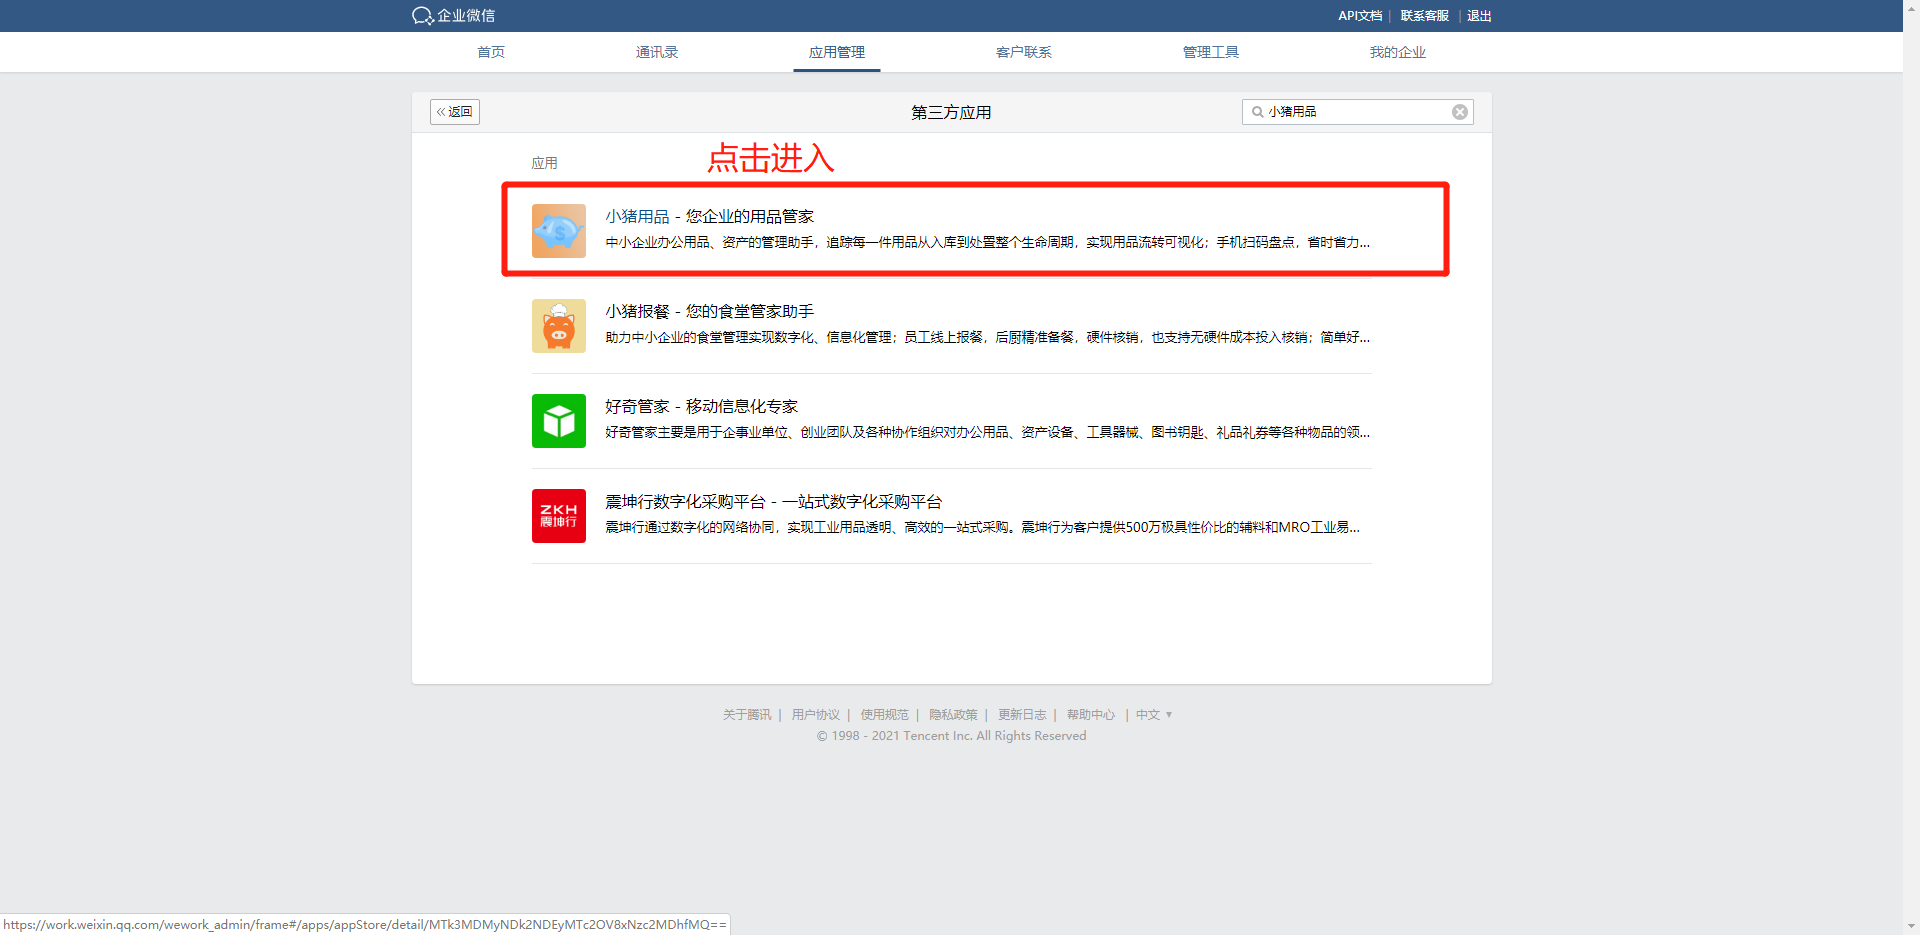Viewport: 1920px width, 935px height.
Task: Open the 用户协议 footer link
Action: [x=816, y=715]
